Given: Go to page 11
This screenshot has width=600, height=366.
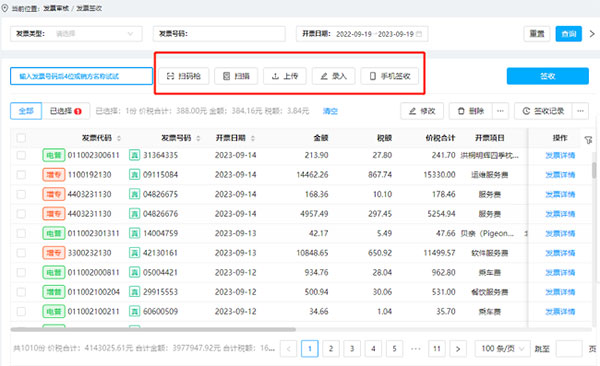Looking at the screenshot, I should click(x=437, y=349).
